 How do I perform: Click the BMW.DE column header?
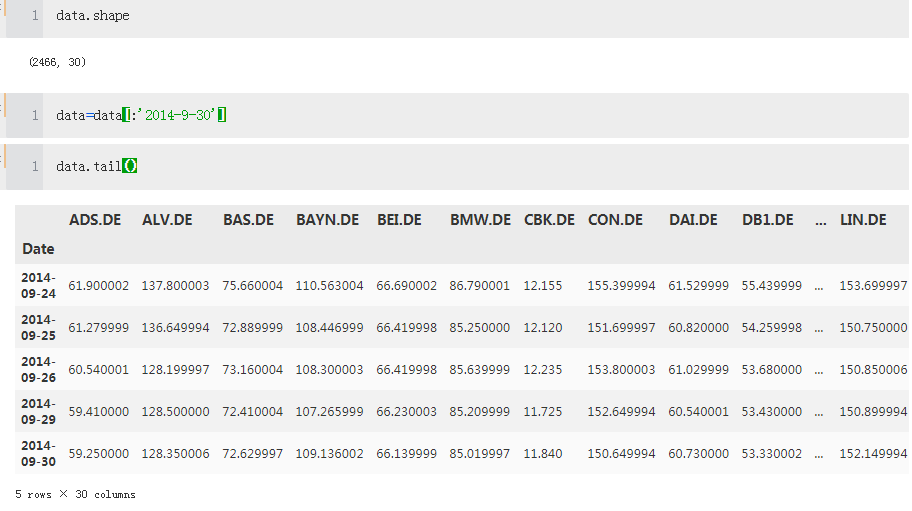click(480, 220)
